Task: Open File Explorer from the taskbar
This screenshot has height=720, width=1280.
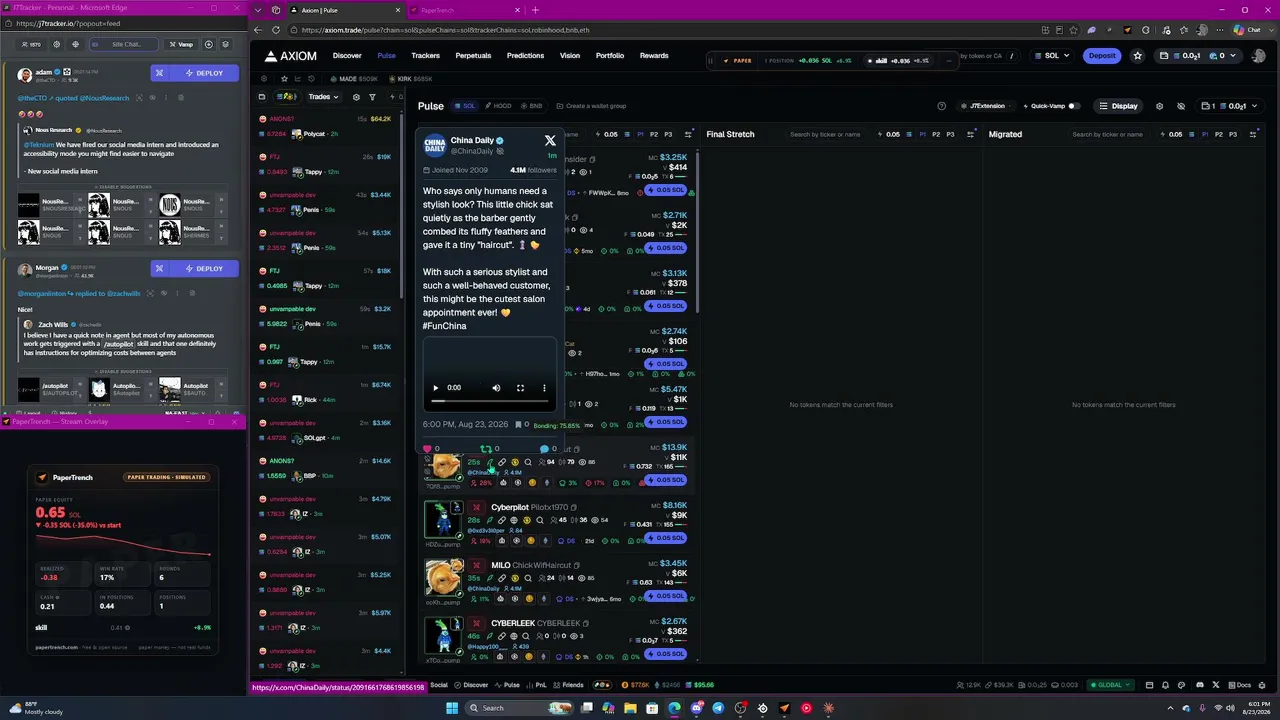Action: tap(630, 708)
